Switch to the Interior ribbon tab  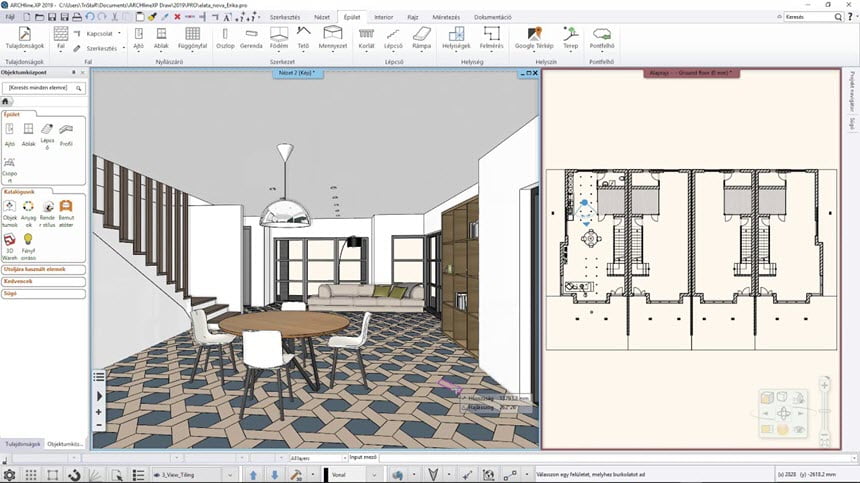coord(383,18)
